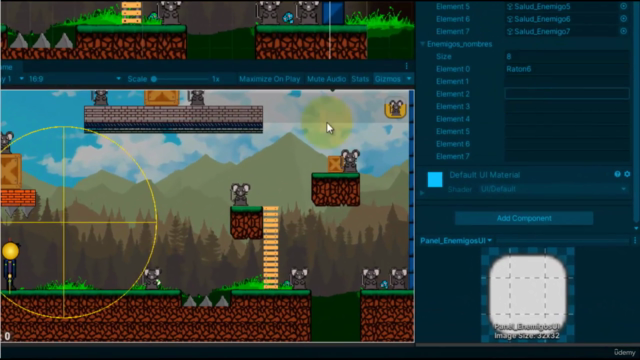Open object picker for Salud_Enemigo7
The image size is (640, 360).
pyautogui.click(x=623, y=31)
